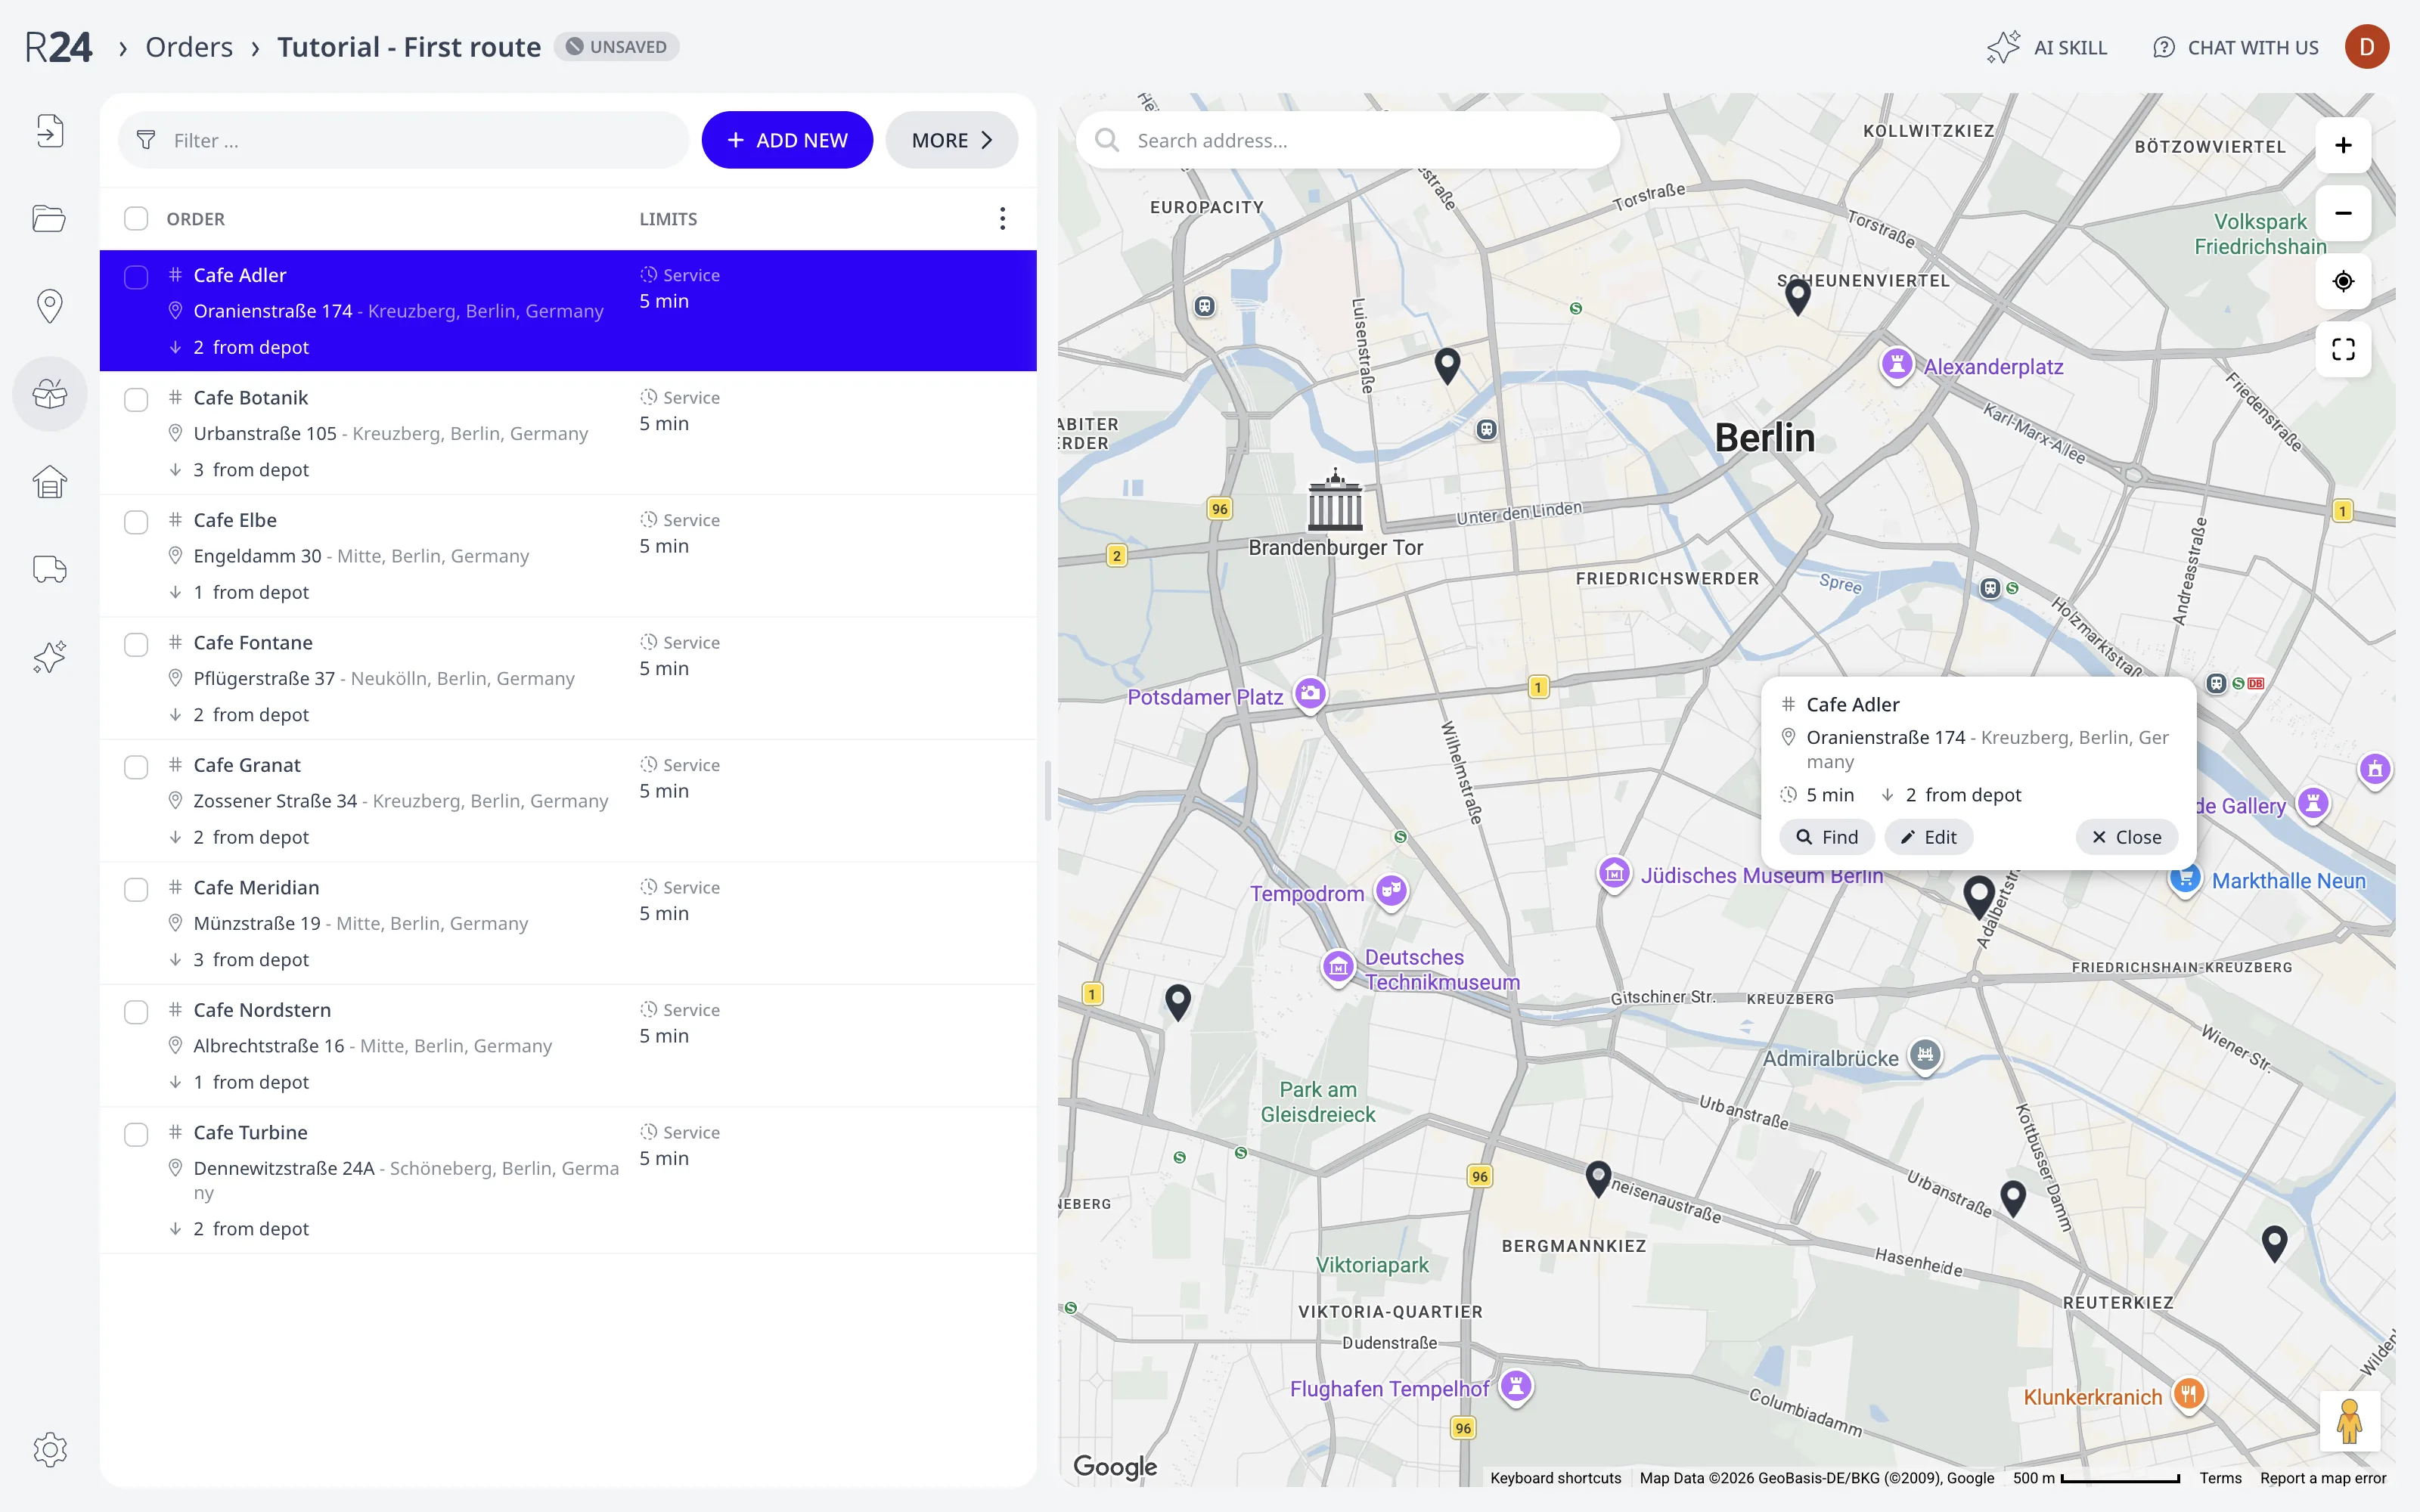Close the Cafe Adler map popup
This screenshot has height=1512, width=2420.
click(2126, 837)
